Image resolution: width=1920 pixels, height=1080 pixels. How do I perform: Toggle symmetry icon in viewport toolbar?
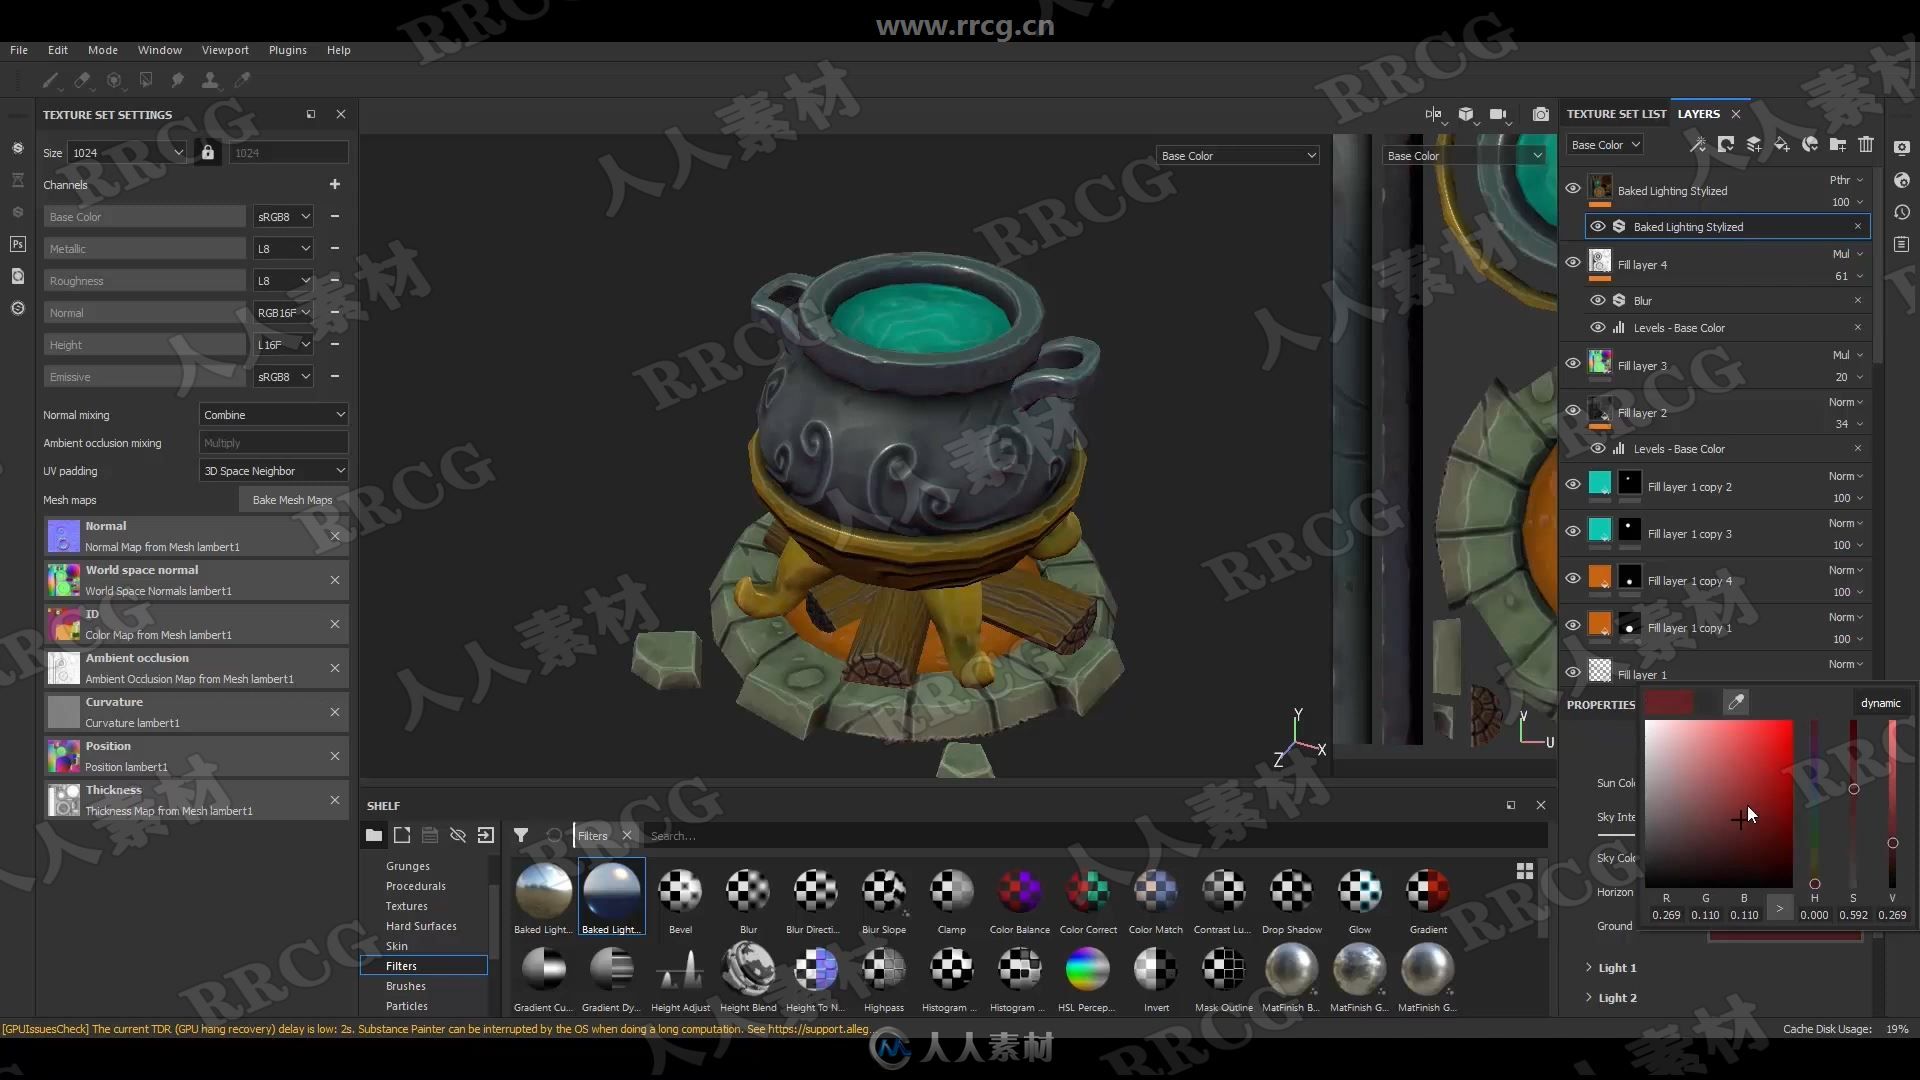1434,115
